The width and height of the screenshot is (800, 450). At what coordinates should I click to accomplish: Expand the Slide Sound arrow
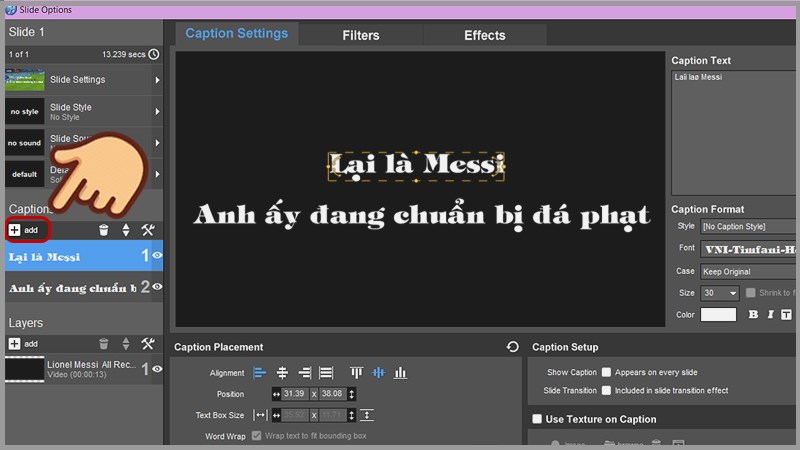(x=157, y=143)
